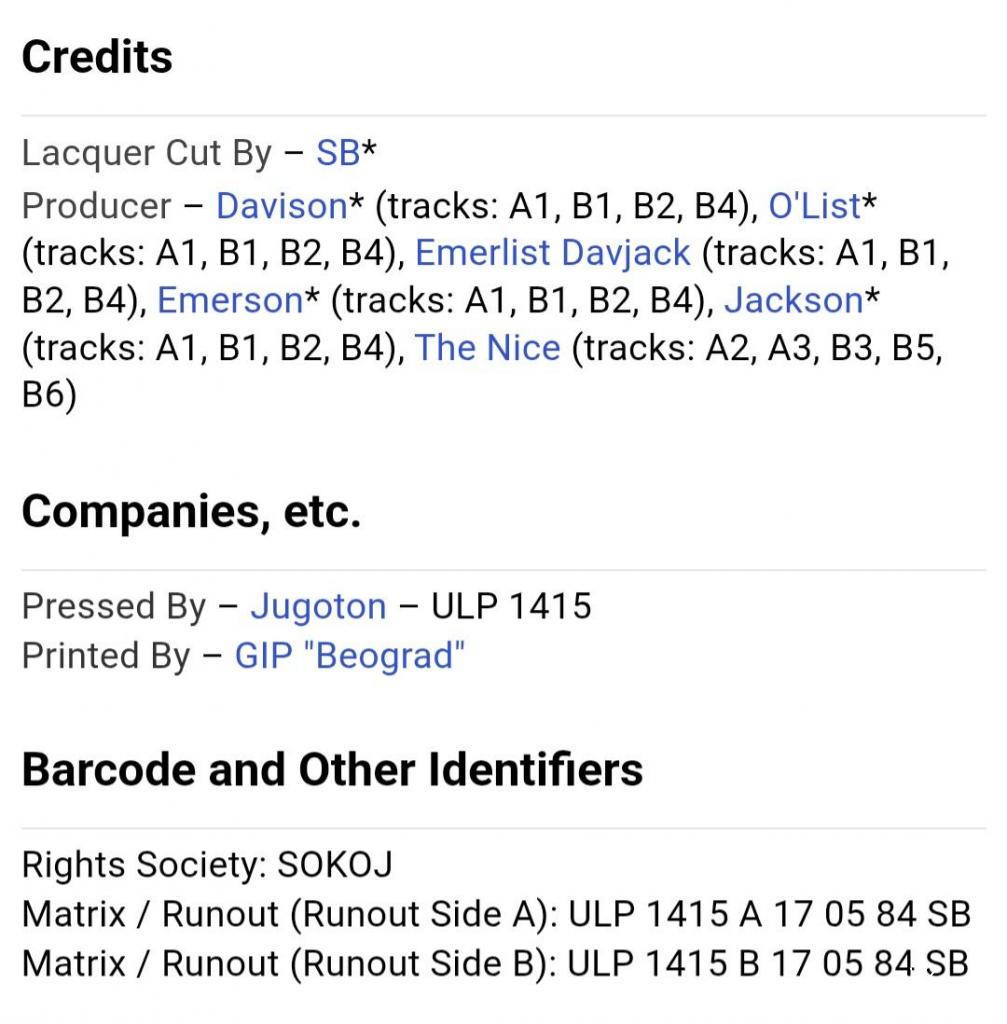
Task: Click the Companies, etc. heading
Action: tap(190, 511)
